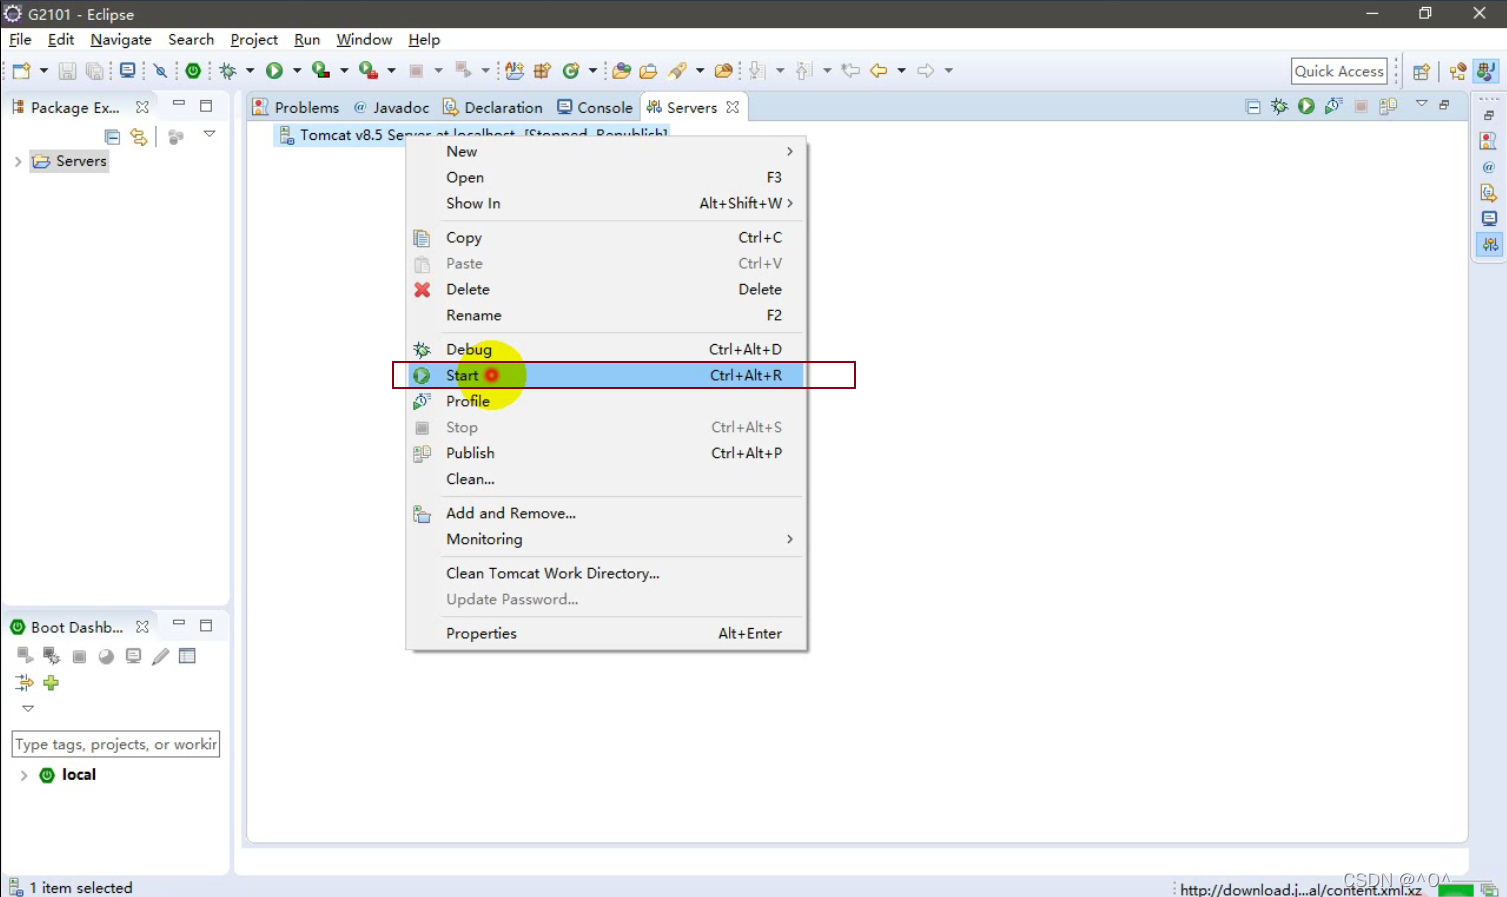Choose Delete in the server context menu

tap(606, 290)
